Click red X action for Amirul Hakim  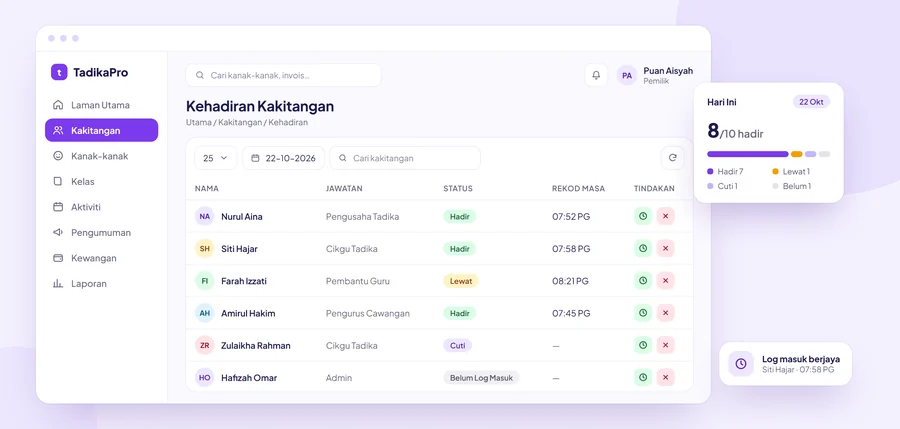click(665, 313)
